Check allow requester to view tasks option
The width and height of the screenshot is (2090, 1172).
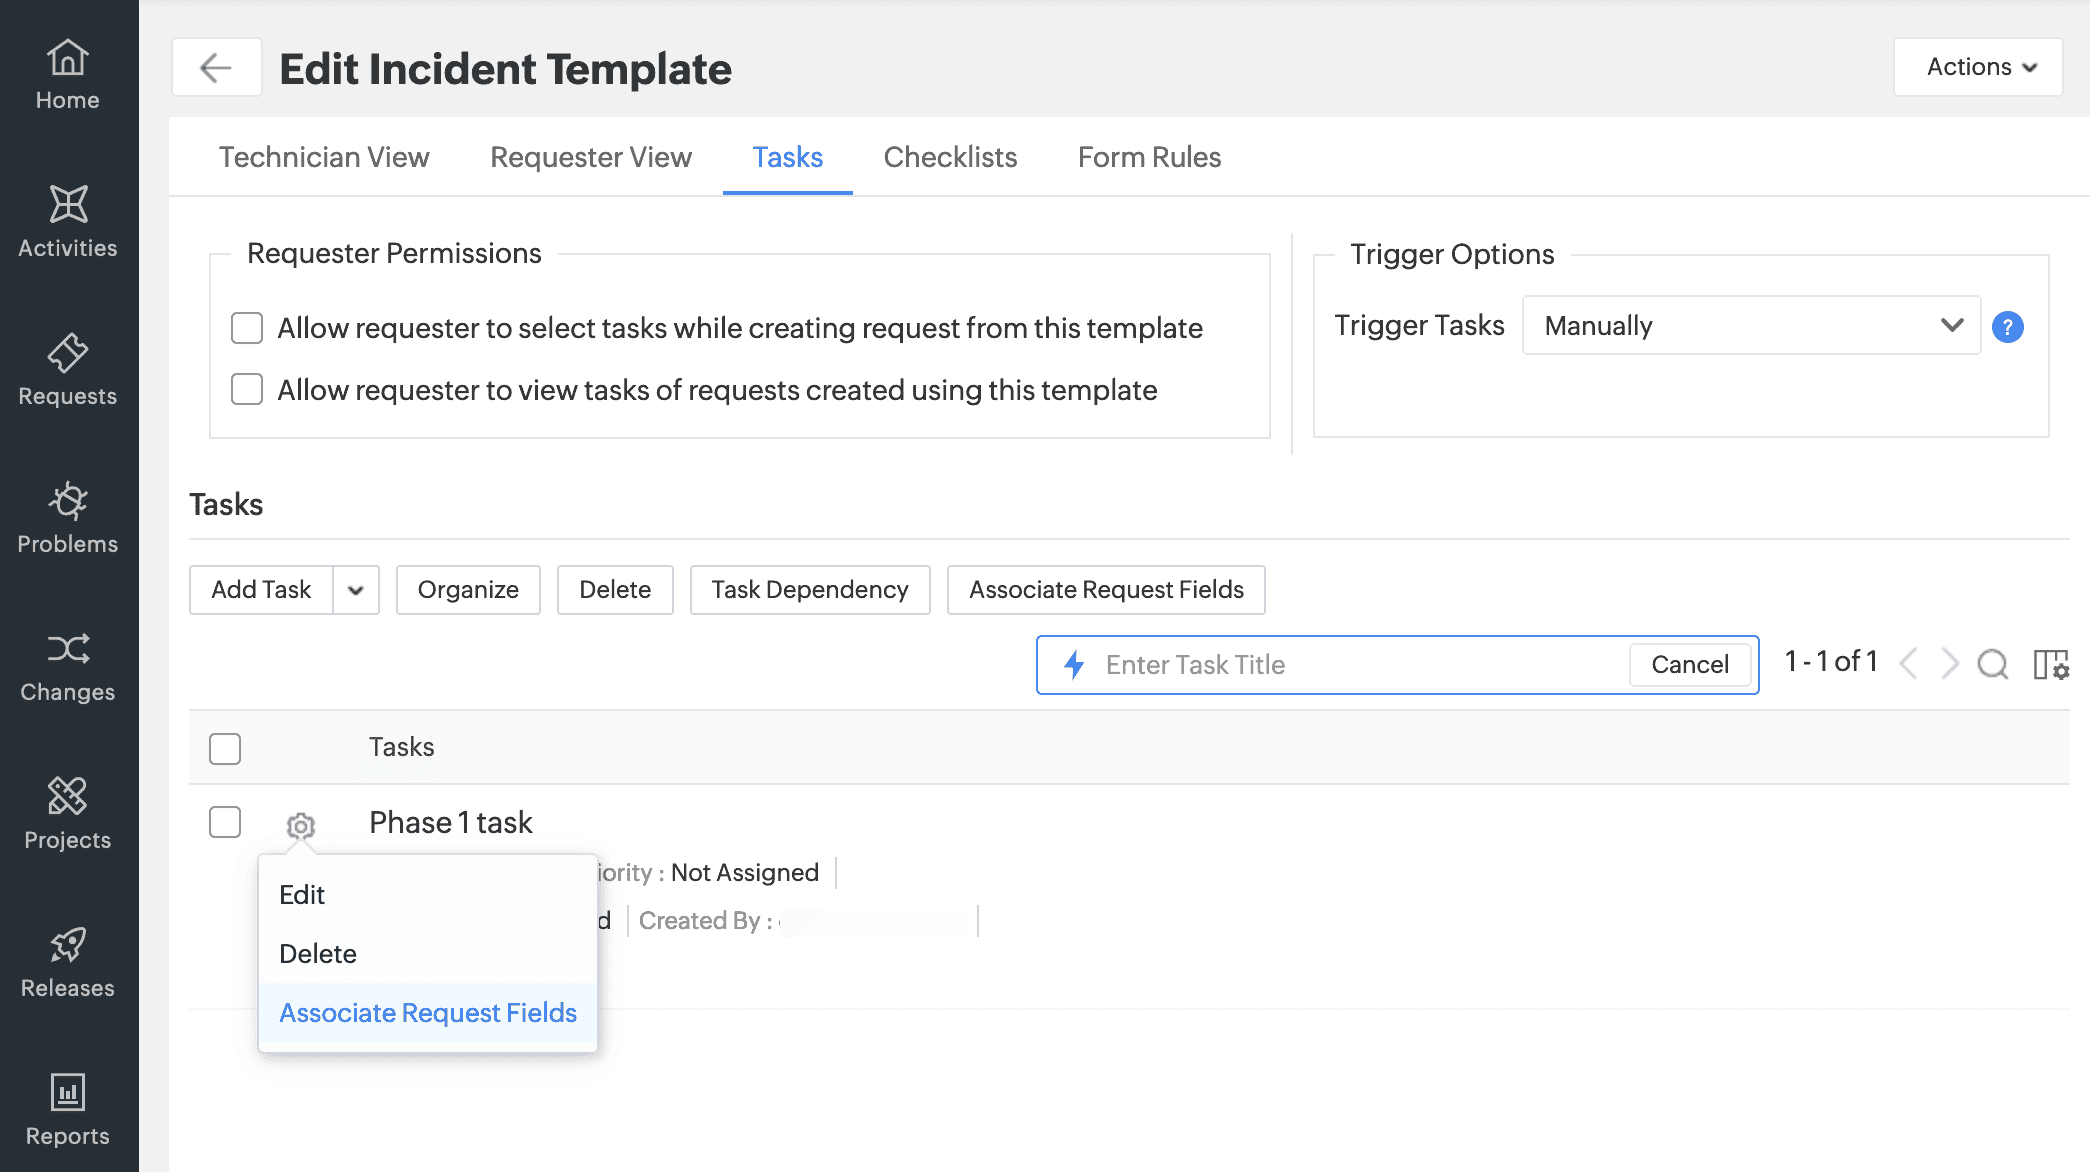click(x=247, y=390)
